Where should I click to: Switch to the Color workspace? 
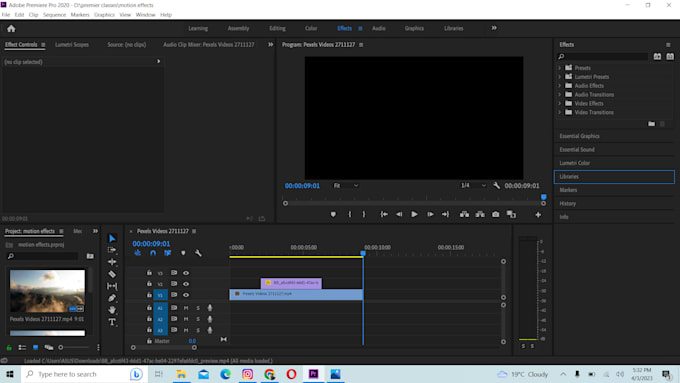click(311, 29)
